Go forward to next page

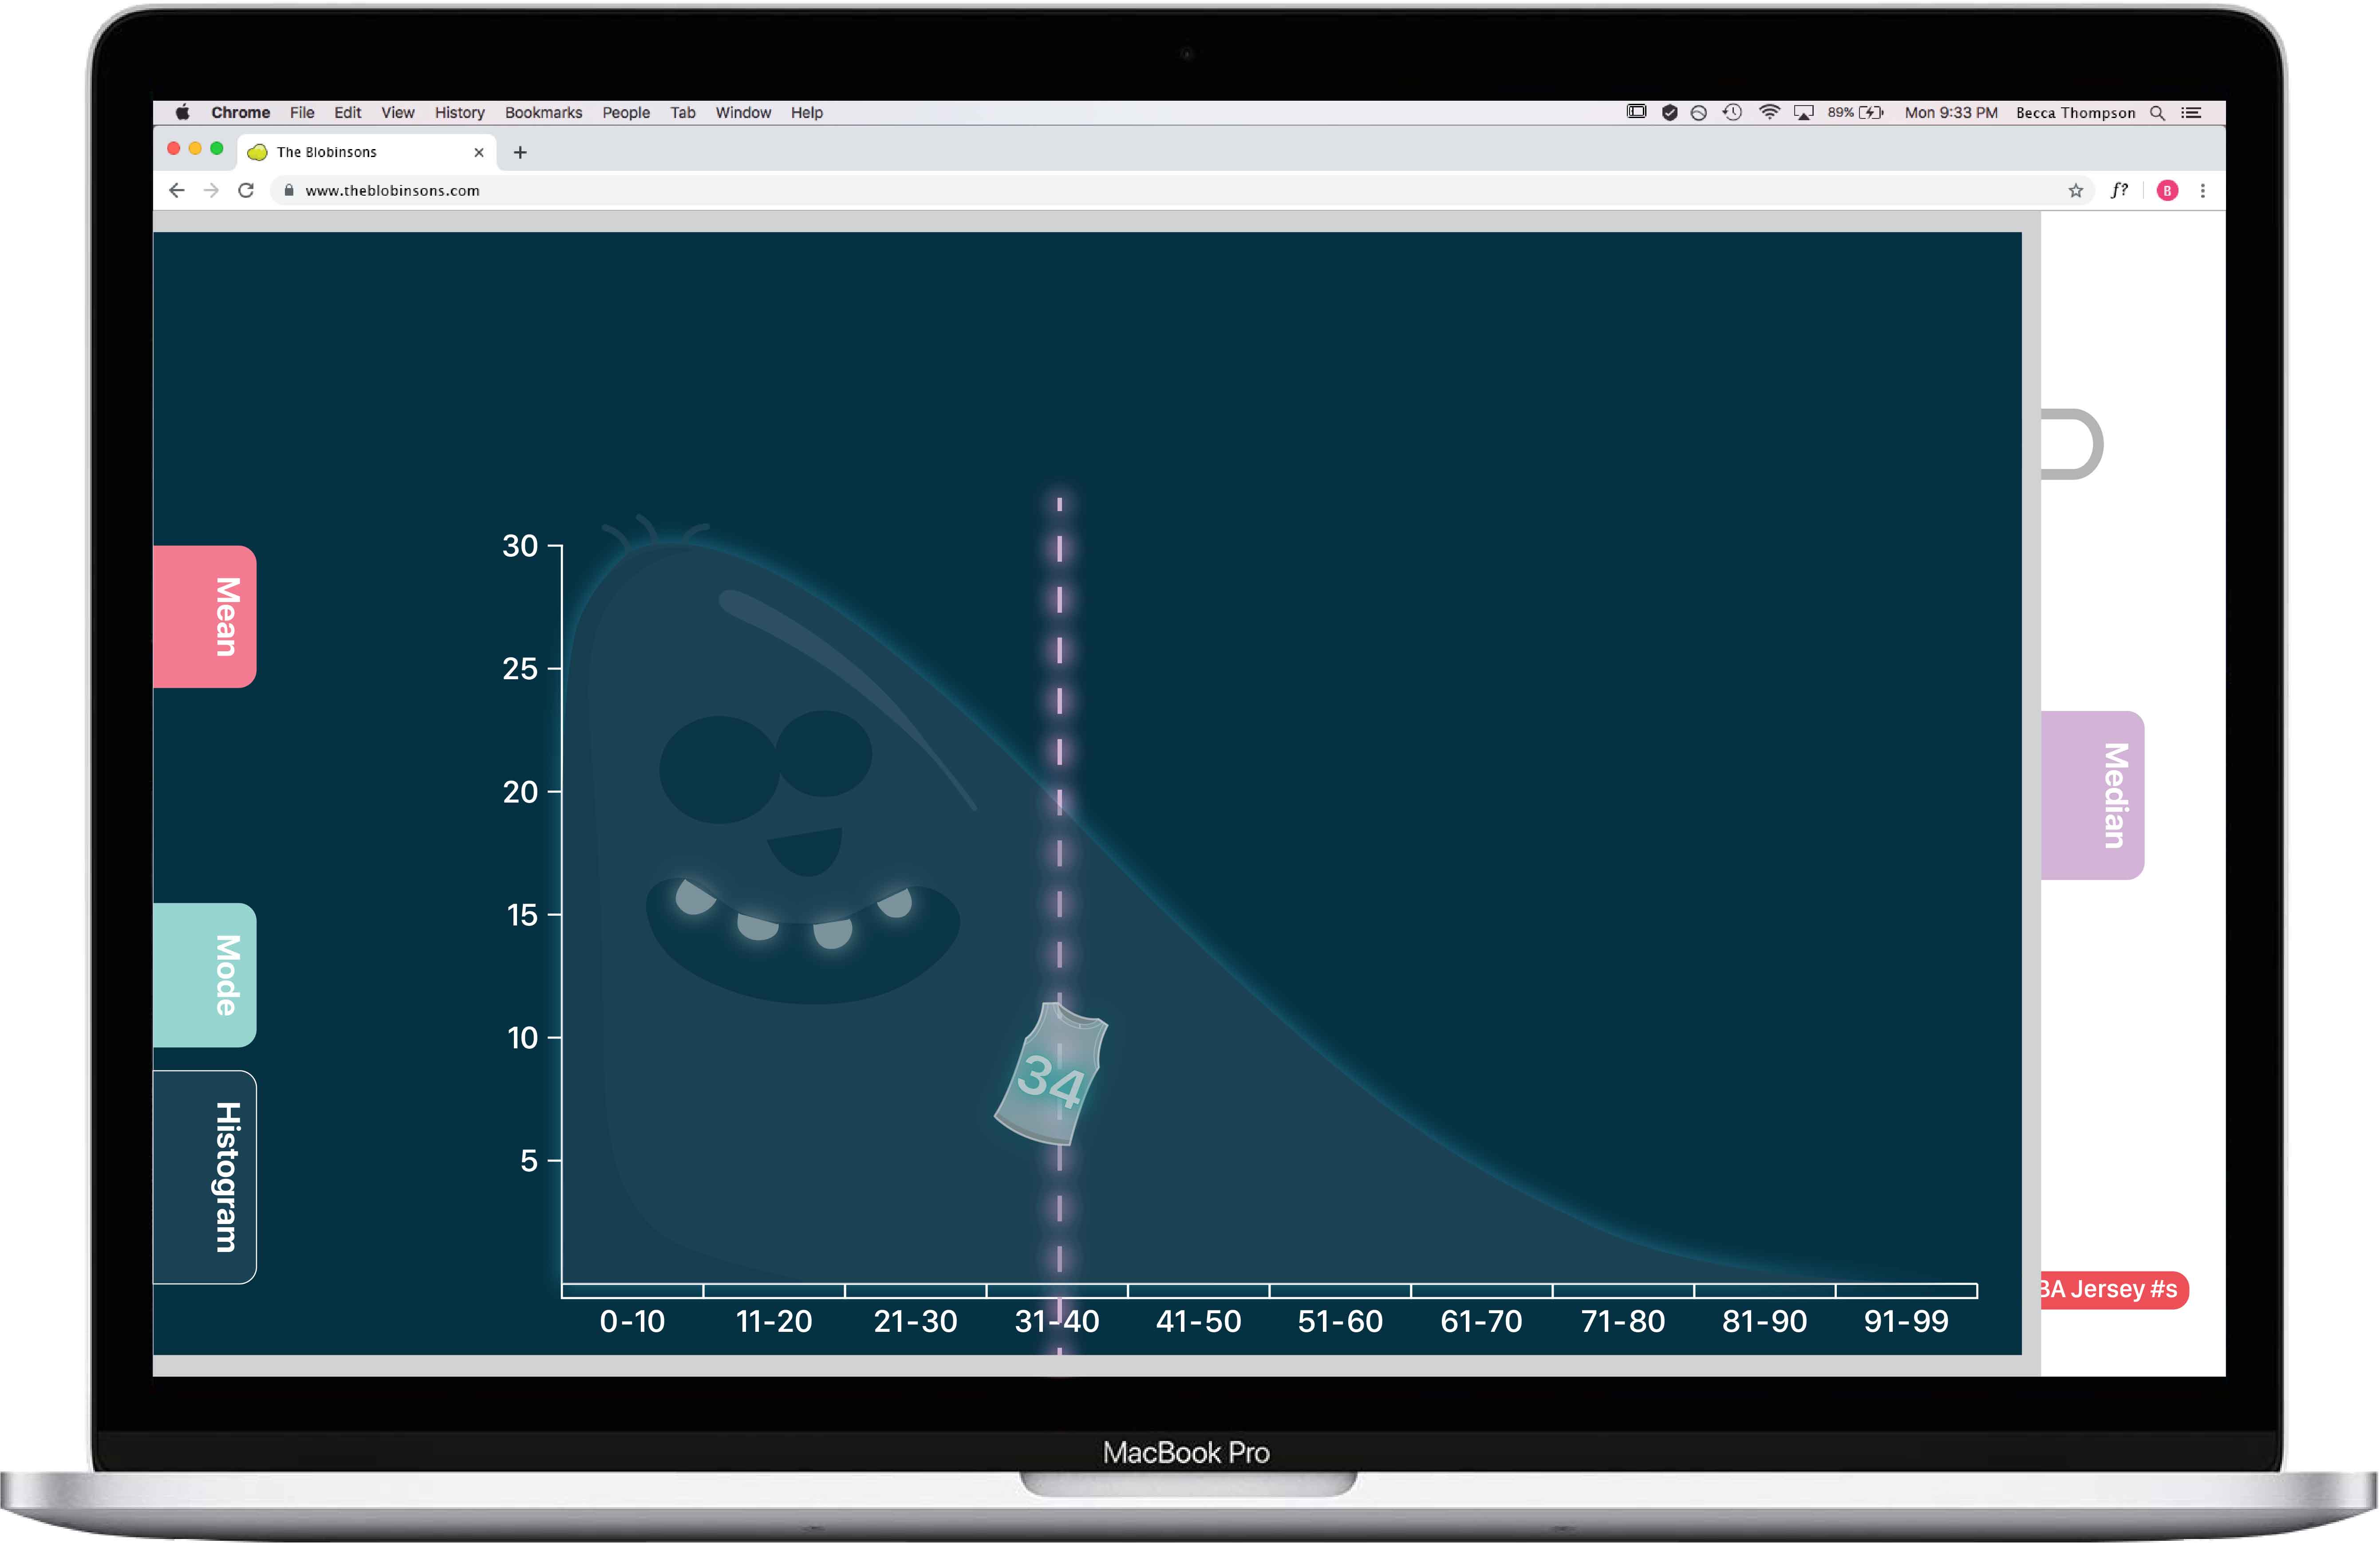(211, 190)
